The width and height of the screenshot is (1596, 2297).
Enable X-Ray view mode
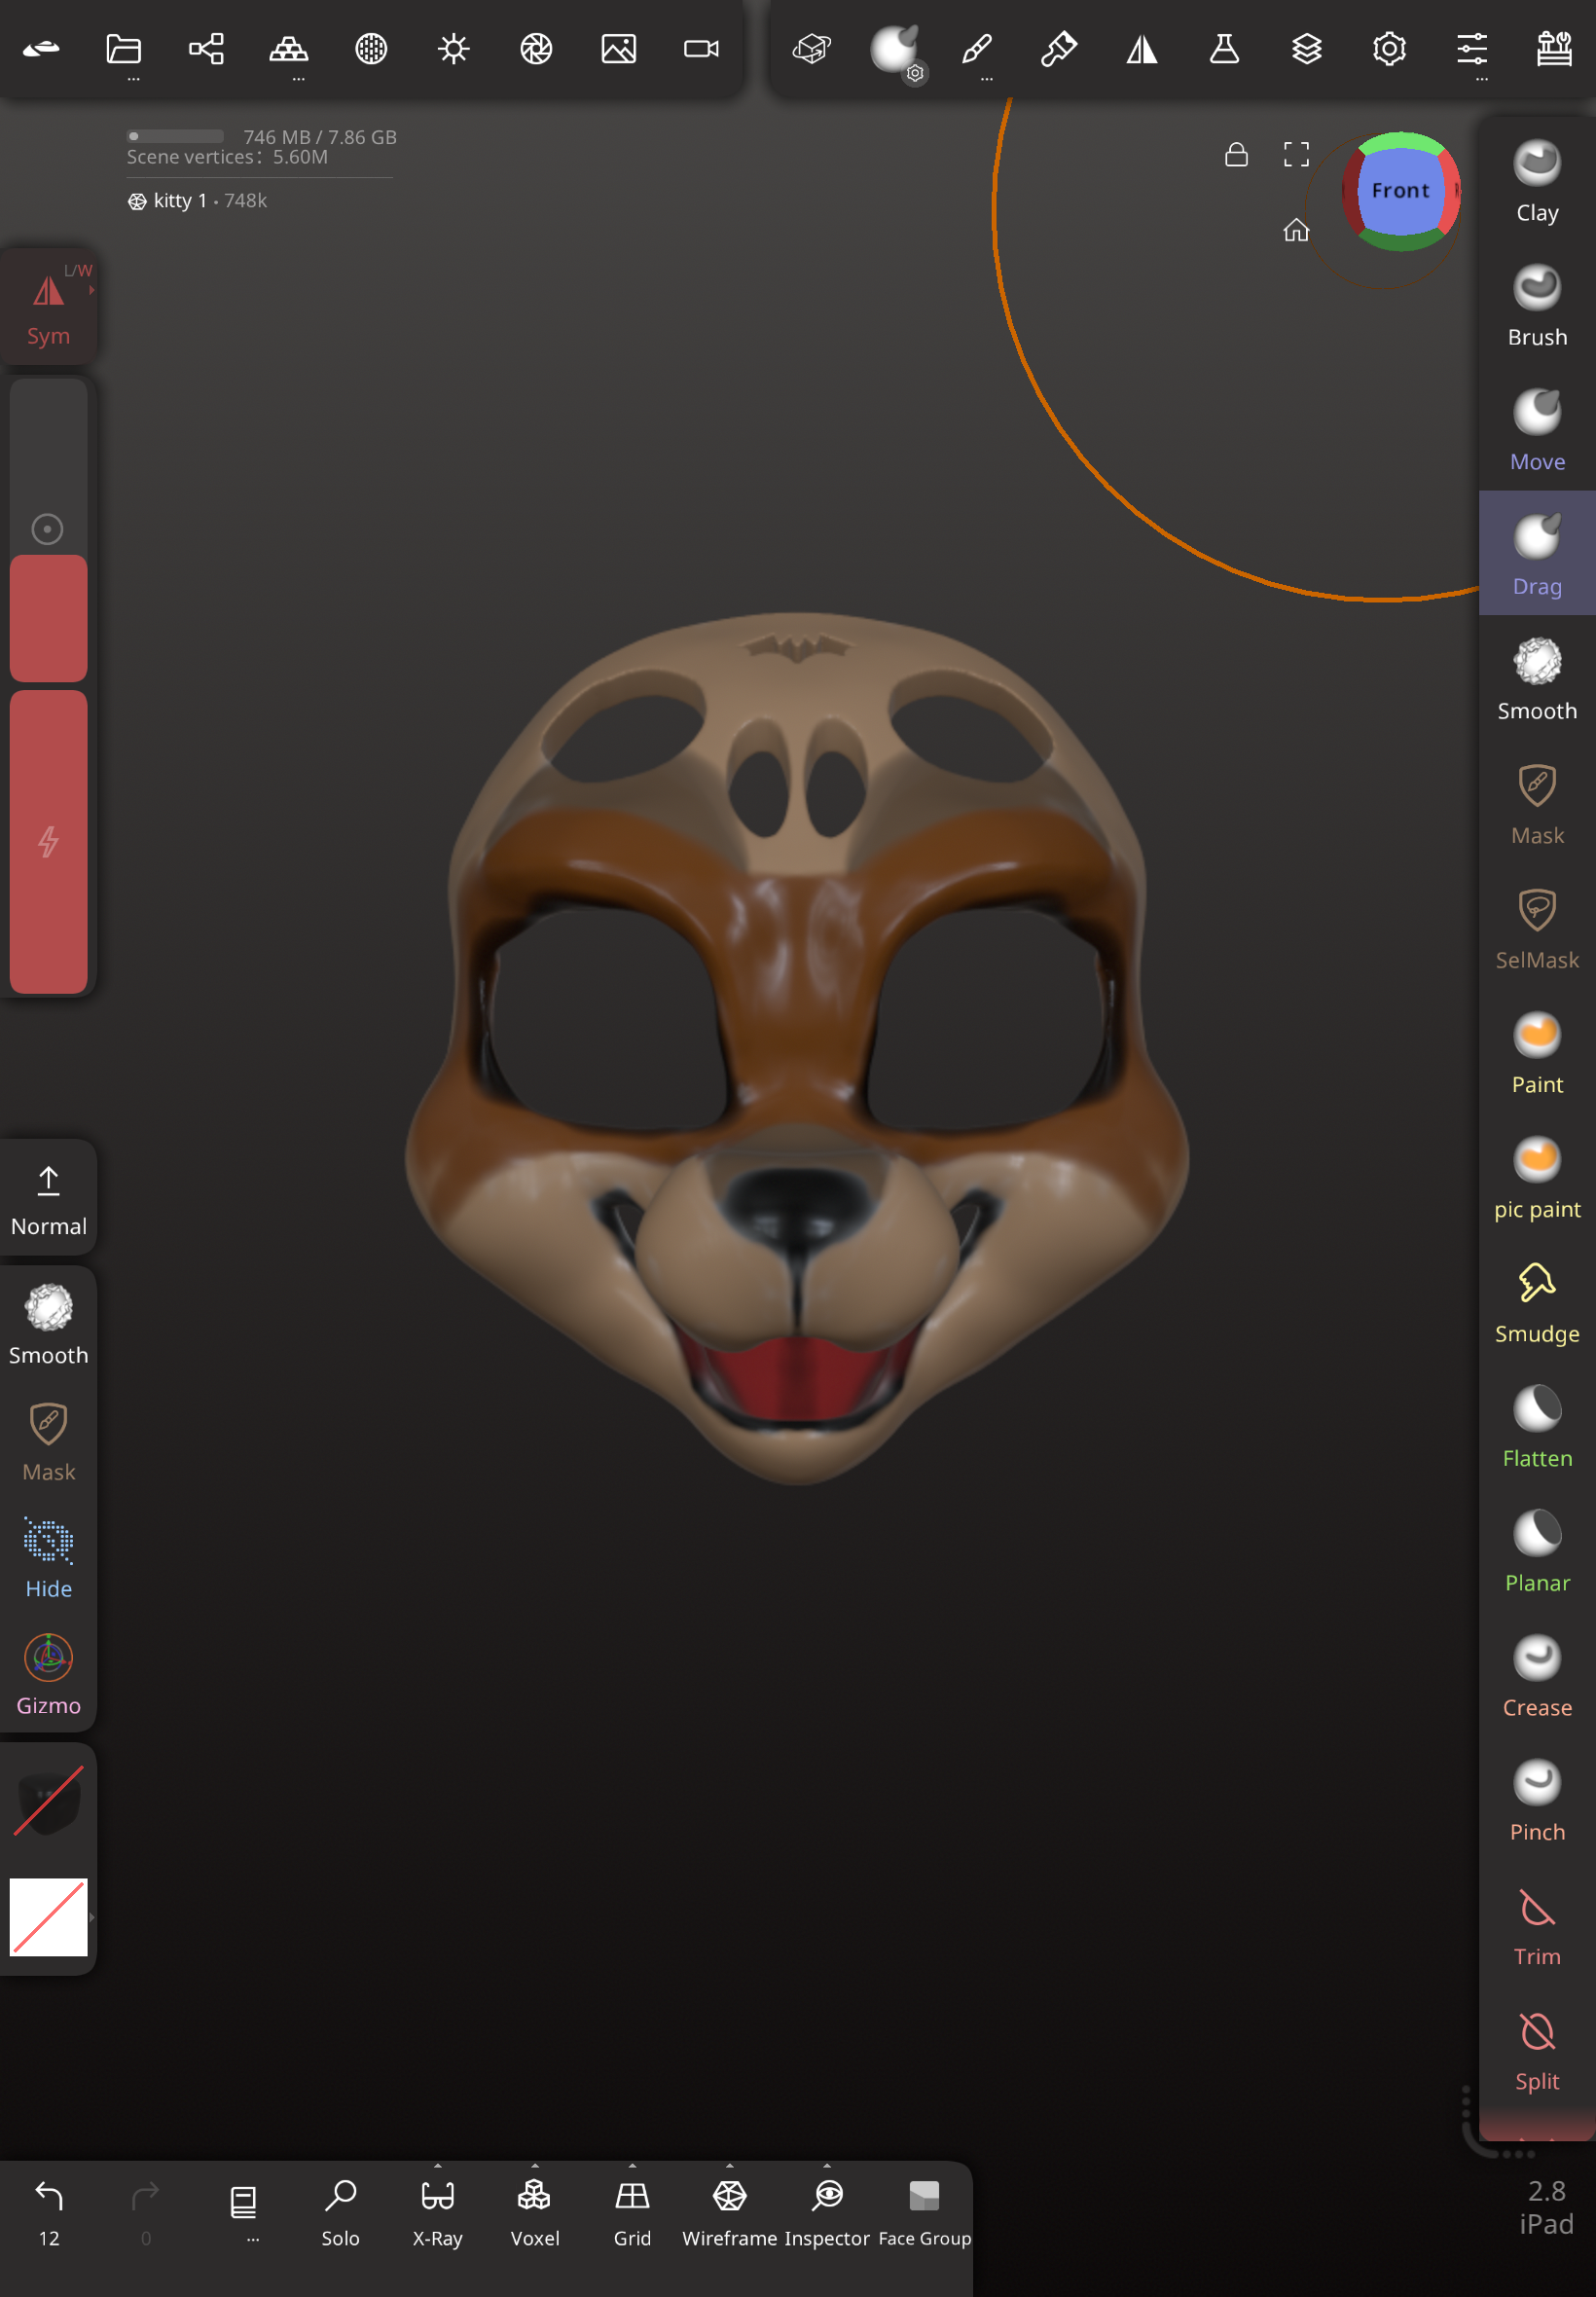pyautogui.click(x=437, y=2211)
